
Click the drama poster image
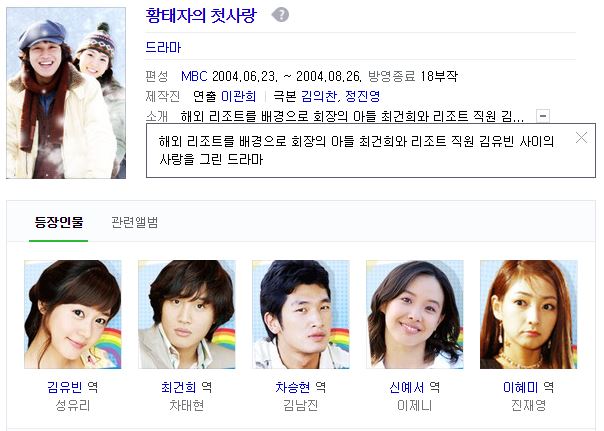(66, 93)
